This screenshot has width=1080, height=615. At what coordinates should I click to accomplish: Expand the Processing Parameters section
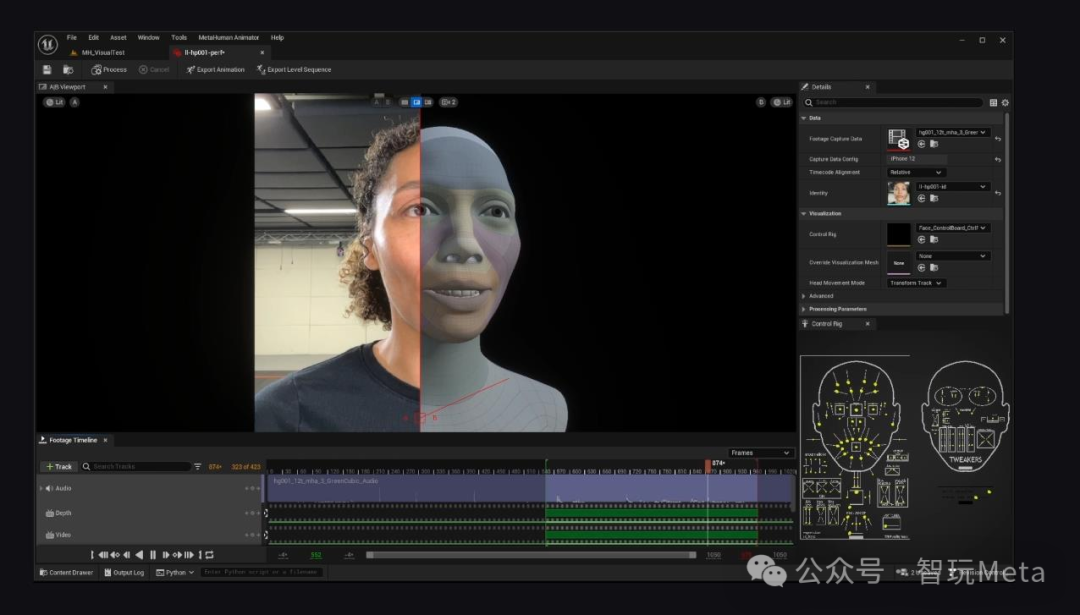point(804,309)
